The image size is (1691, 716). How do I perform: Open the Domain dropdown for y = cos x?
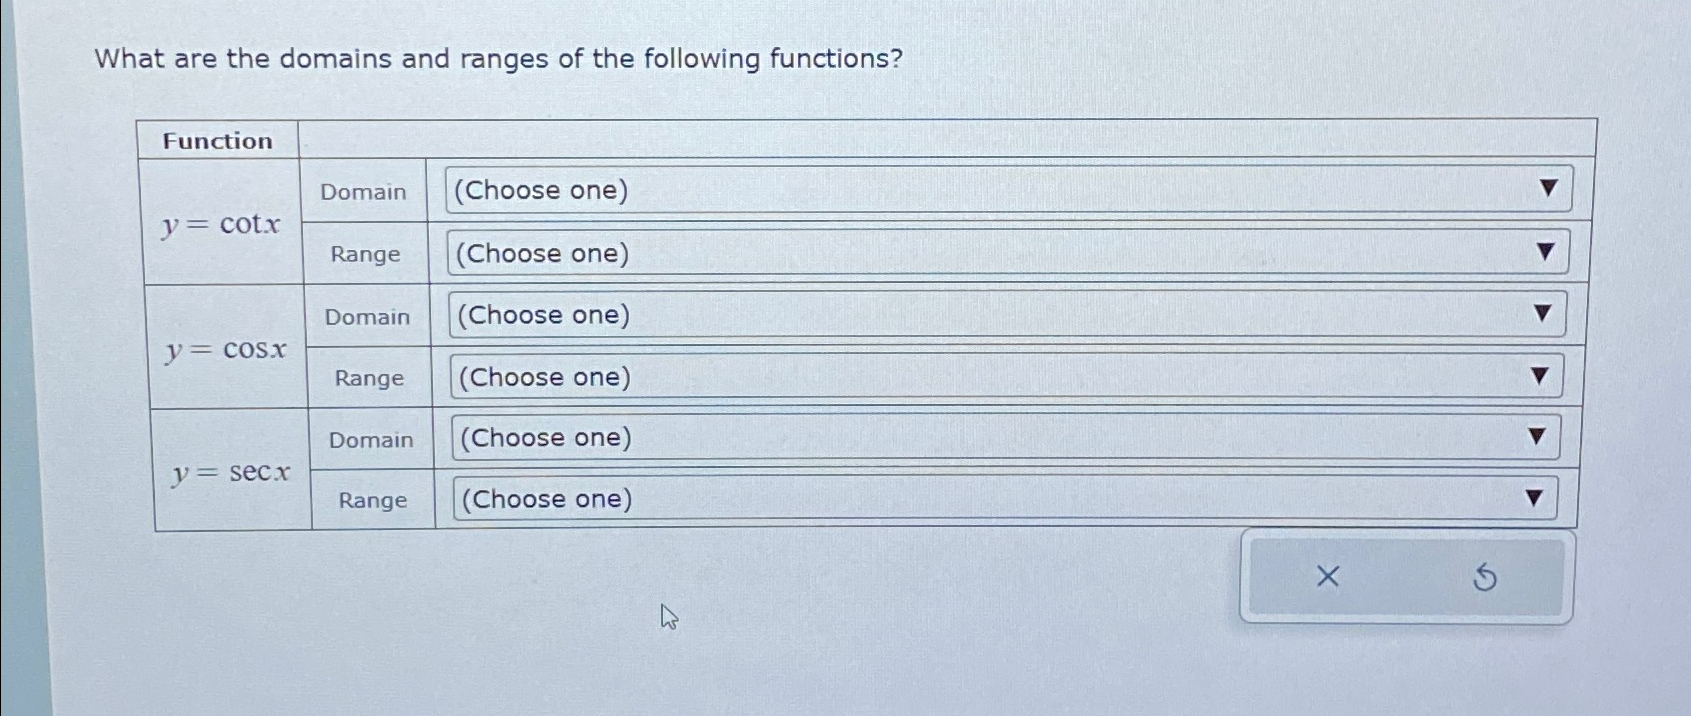coord(1000,314)
